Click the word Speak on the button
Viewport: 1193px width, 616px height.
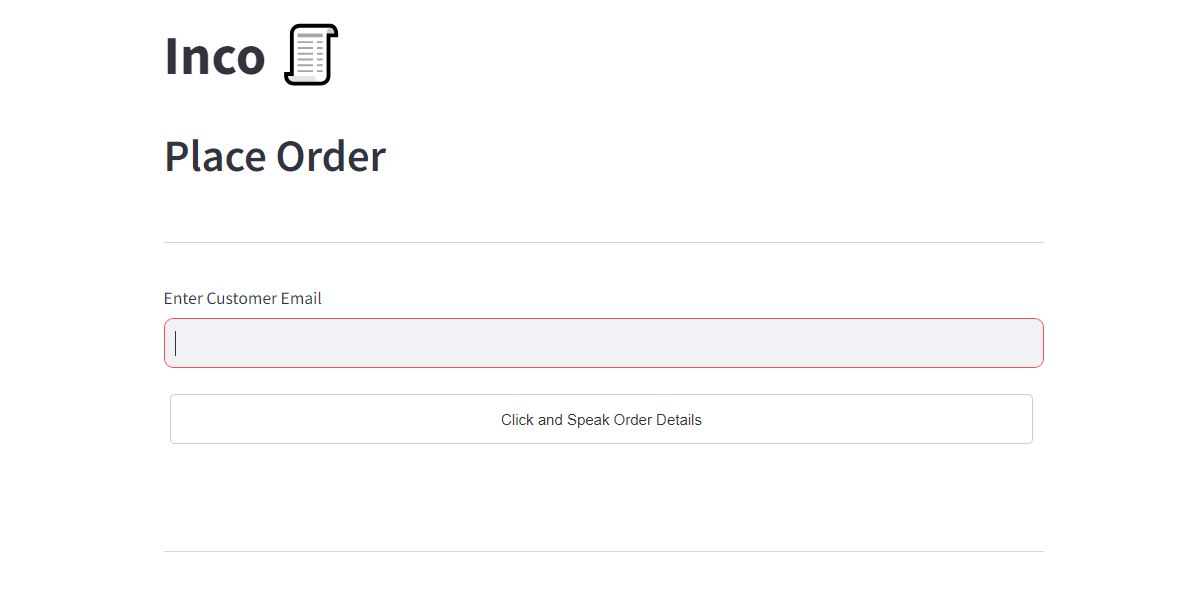pos(588,420)
